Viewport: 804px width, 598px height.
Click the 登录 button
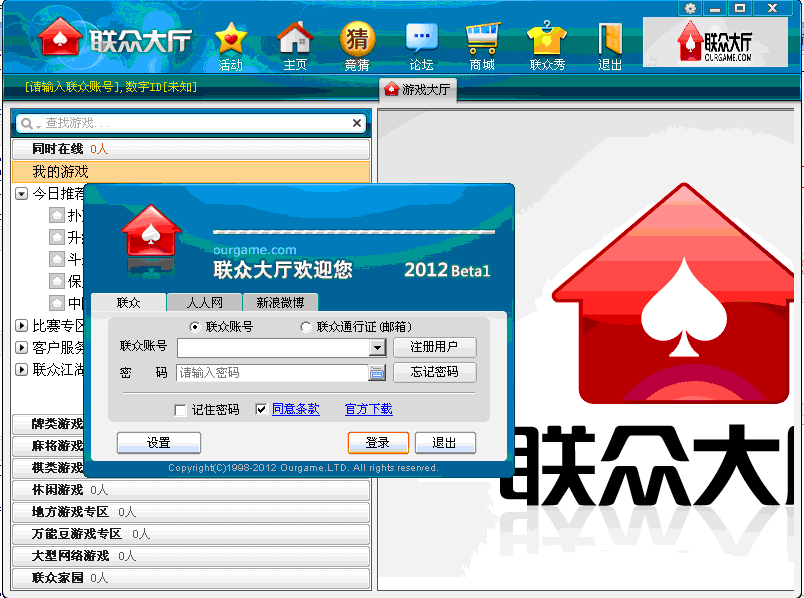coord(378,443)
